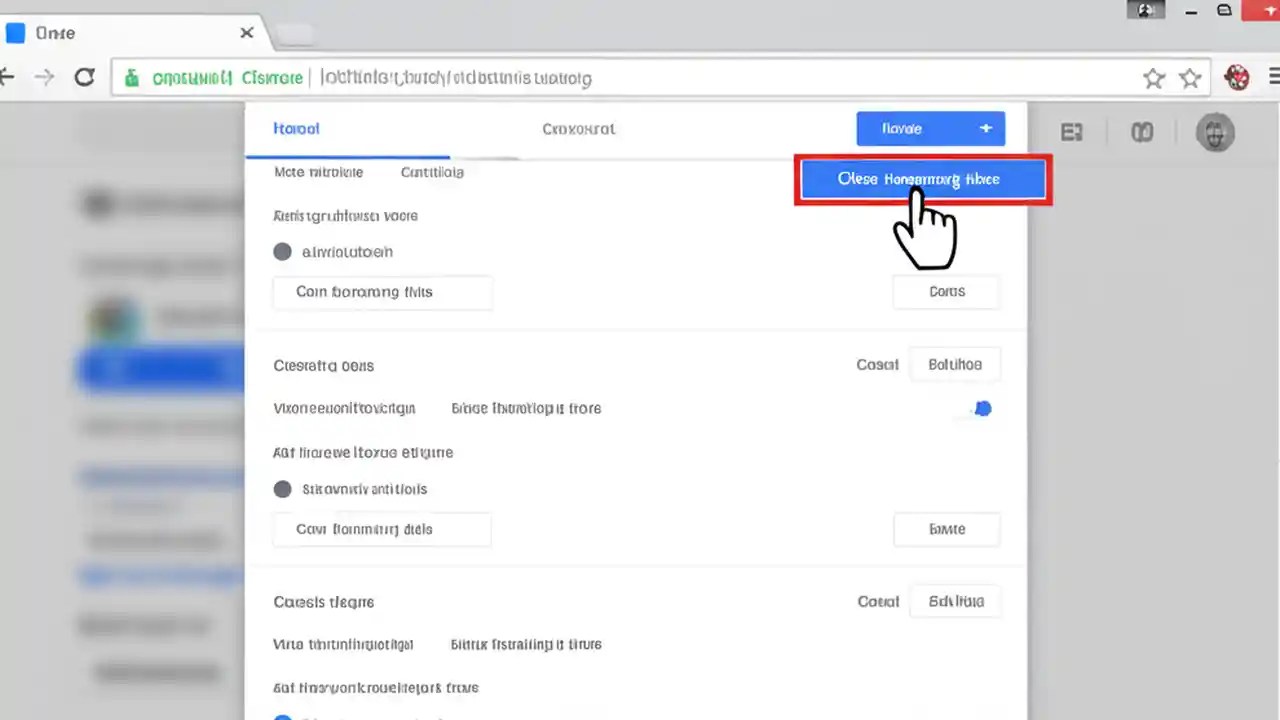Click the blue button outlined in red
The height and width of the screenshot is (720, 1280).
pos(920,179)
